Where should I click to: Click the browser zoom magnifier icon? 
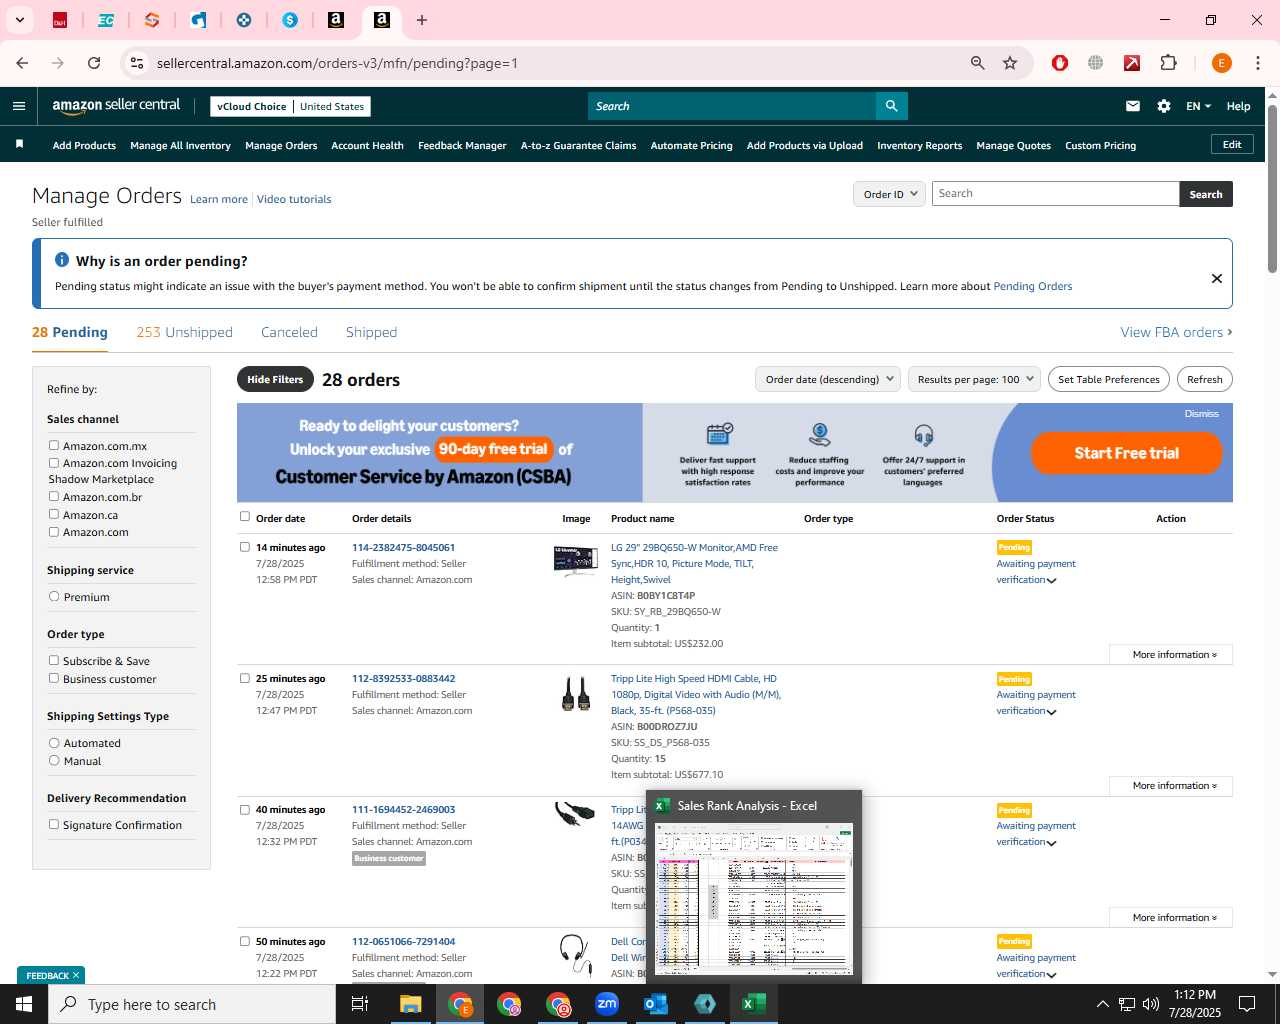coord(978,63)
